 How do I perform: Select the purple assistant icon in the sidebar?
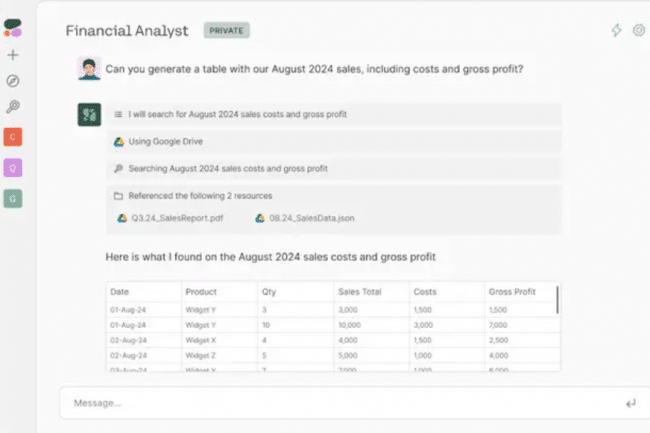click(x=13, y=168)
